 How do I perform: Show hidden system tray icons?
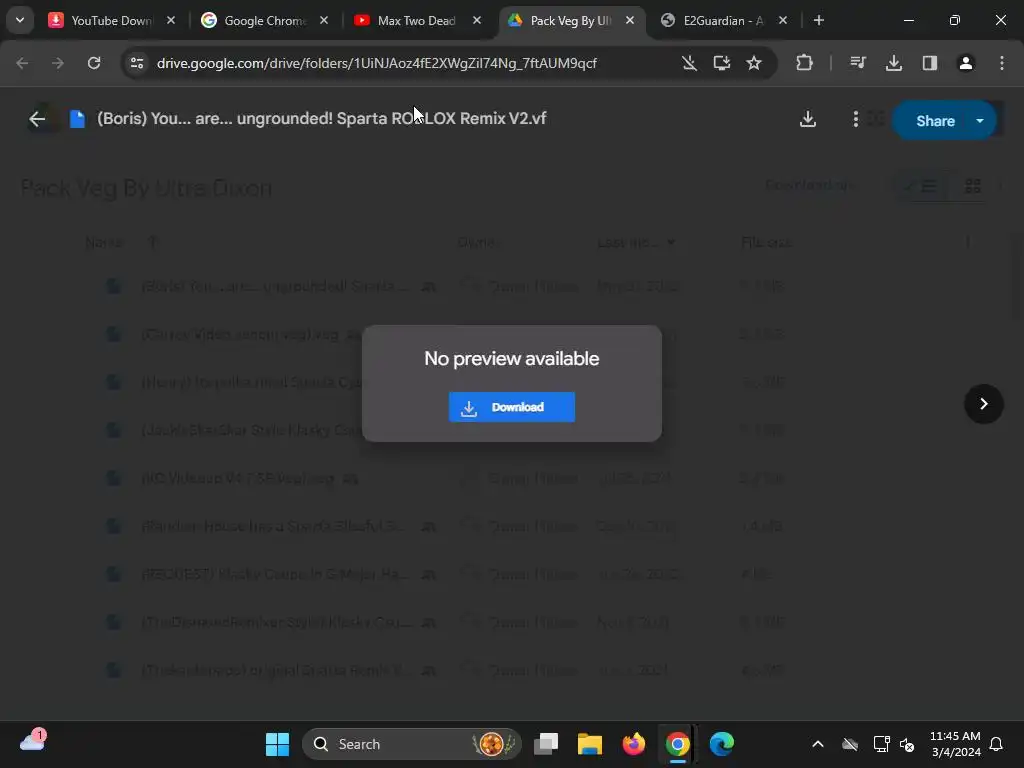point(817,744)
